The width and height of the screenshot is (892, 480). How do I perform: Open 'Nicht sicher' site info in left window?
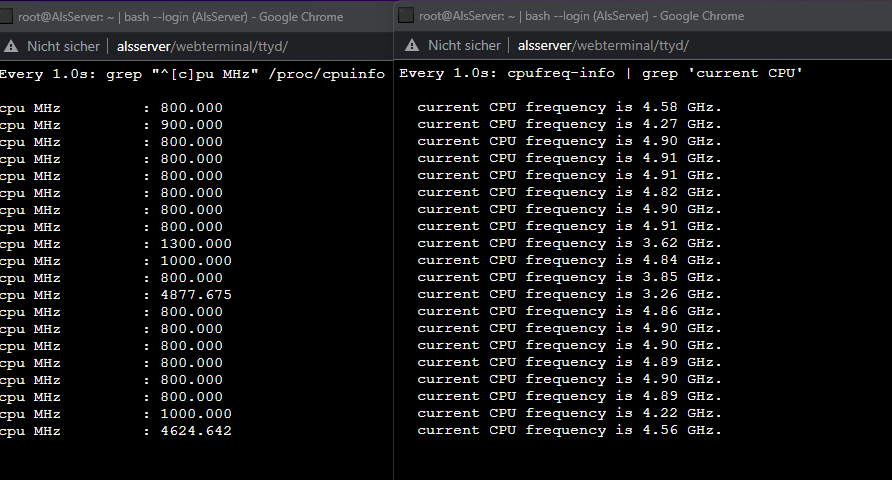(63, 47)
